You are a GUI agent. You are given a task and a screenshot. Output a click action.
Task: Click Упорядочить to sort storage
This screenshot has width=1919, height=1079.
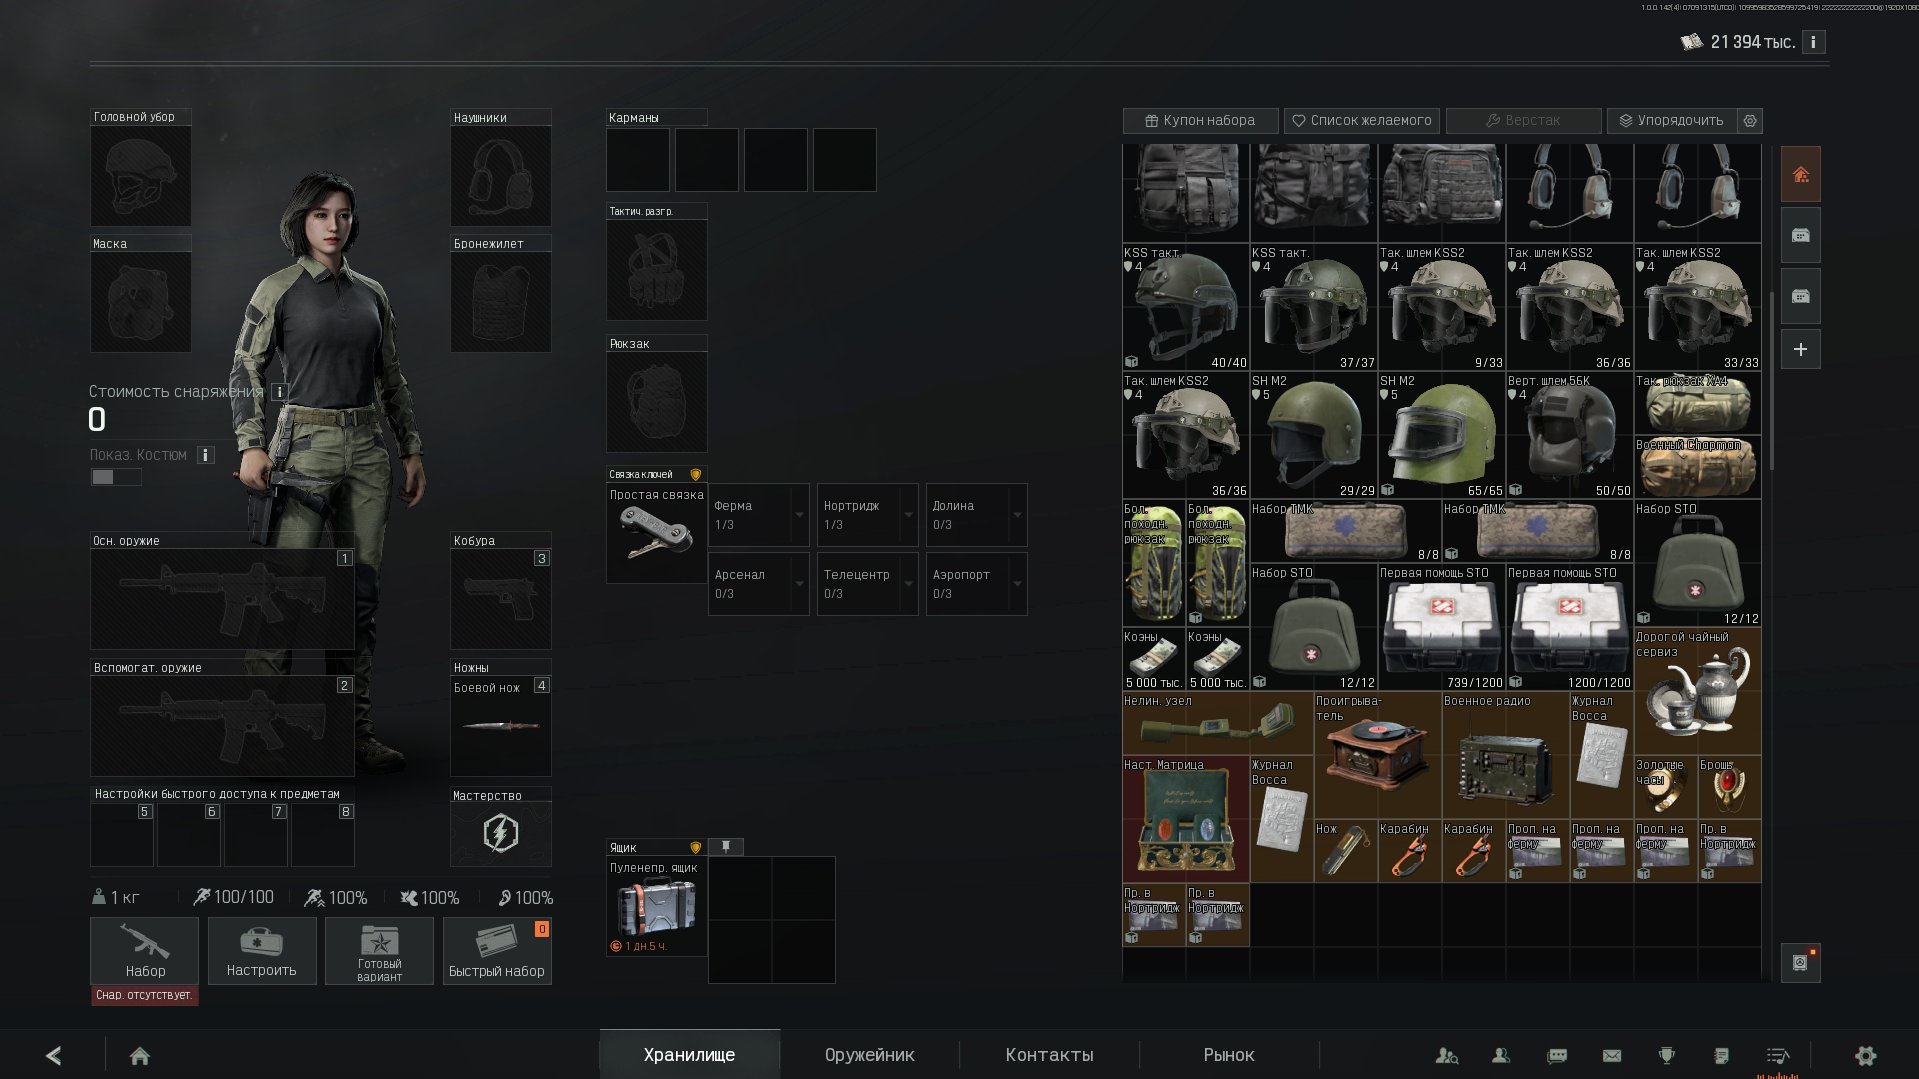coord(1672,120)
